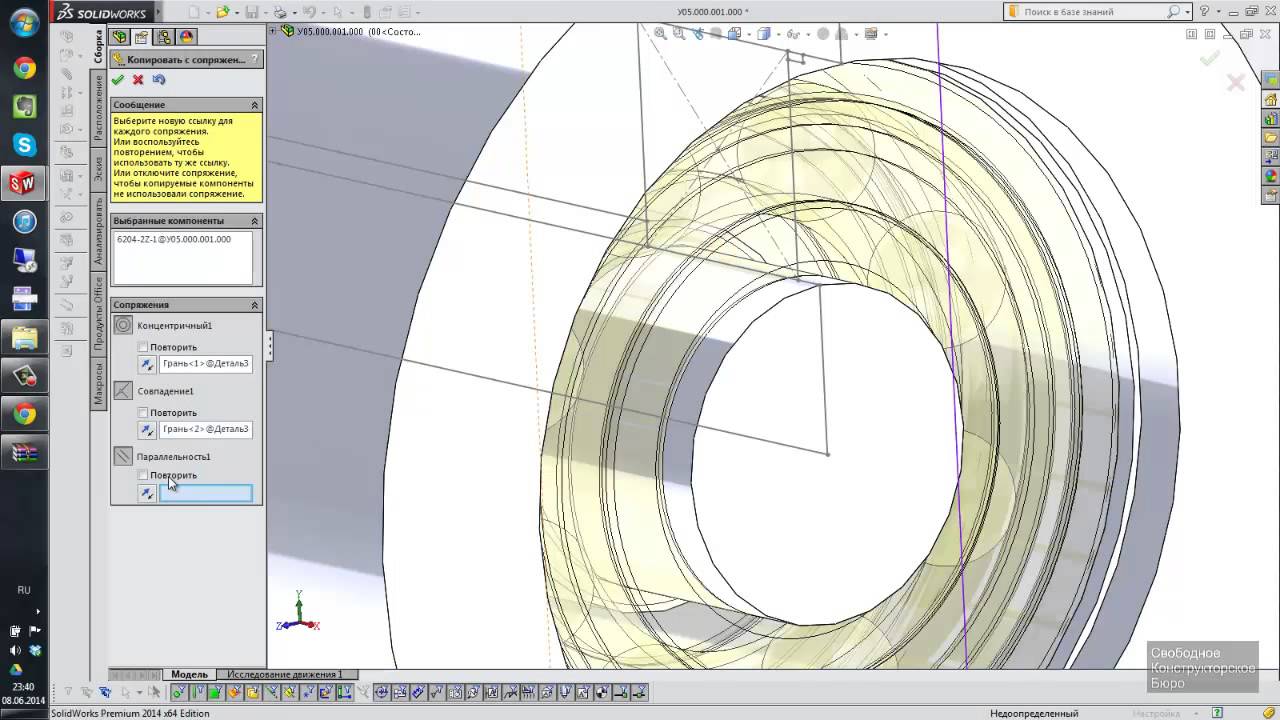This screenshot has width=1280, height=720.
Task: Click the blue undo arrow in panel
Action: click(158, 80)
